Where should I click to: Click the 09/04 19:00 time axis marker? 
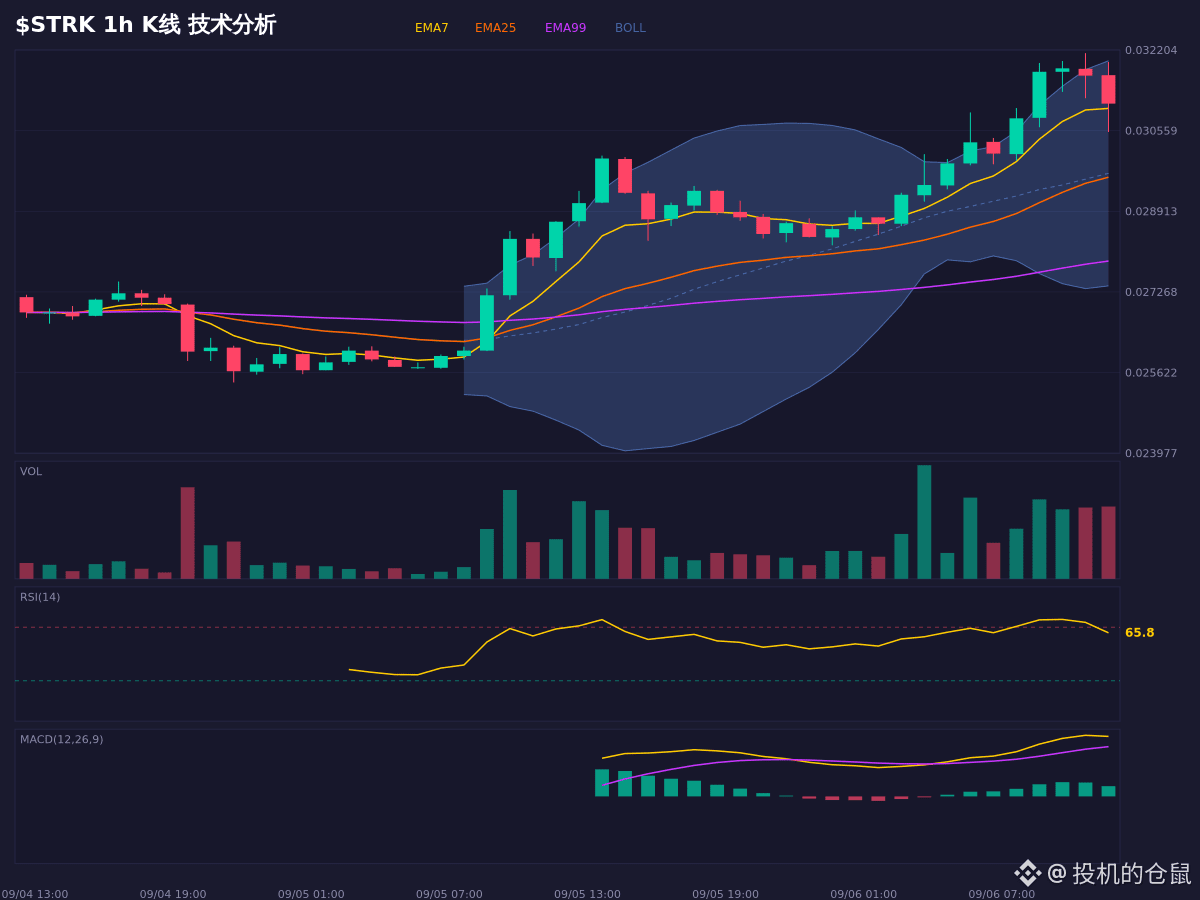173,894
